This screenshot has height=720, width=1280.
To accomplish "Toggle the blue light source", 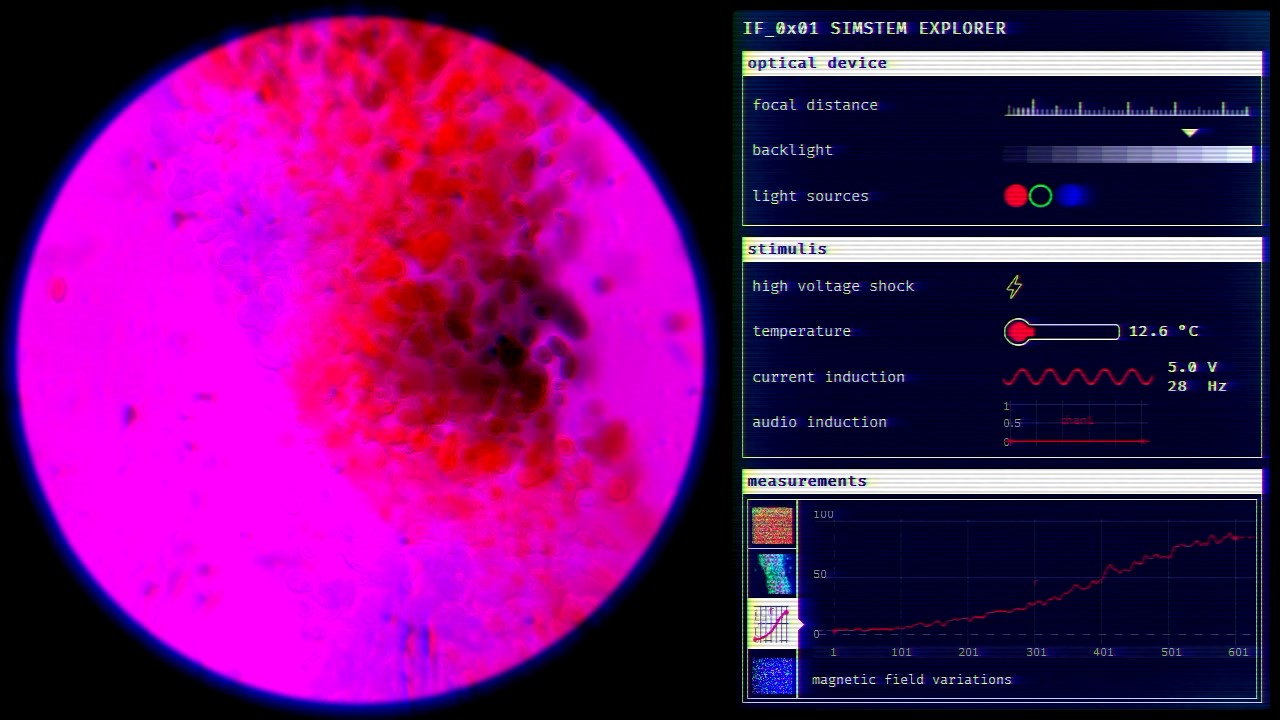I will [1072, 196].
